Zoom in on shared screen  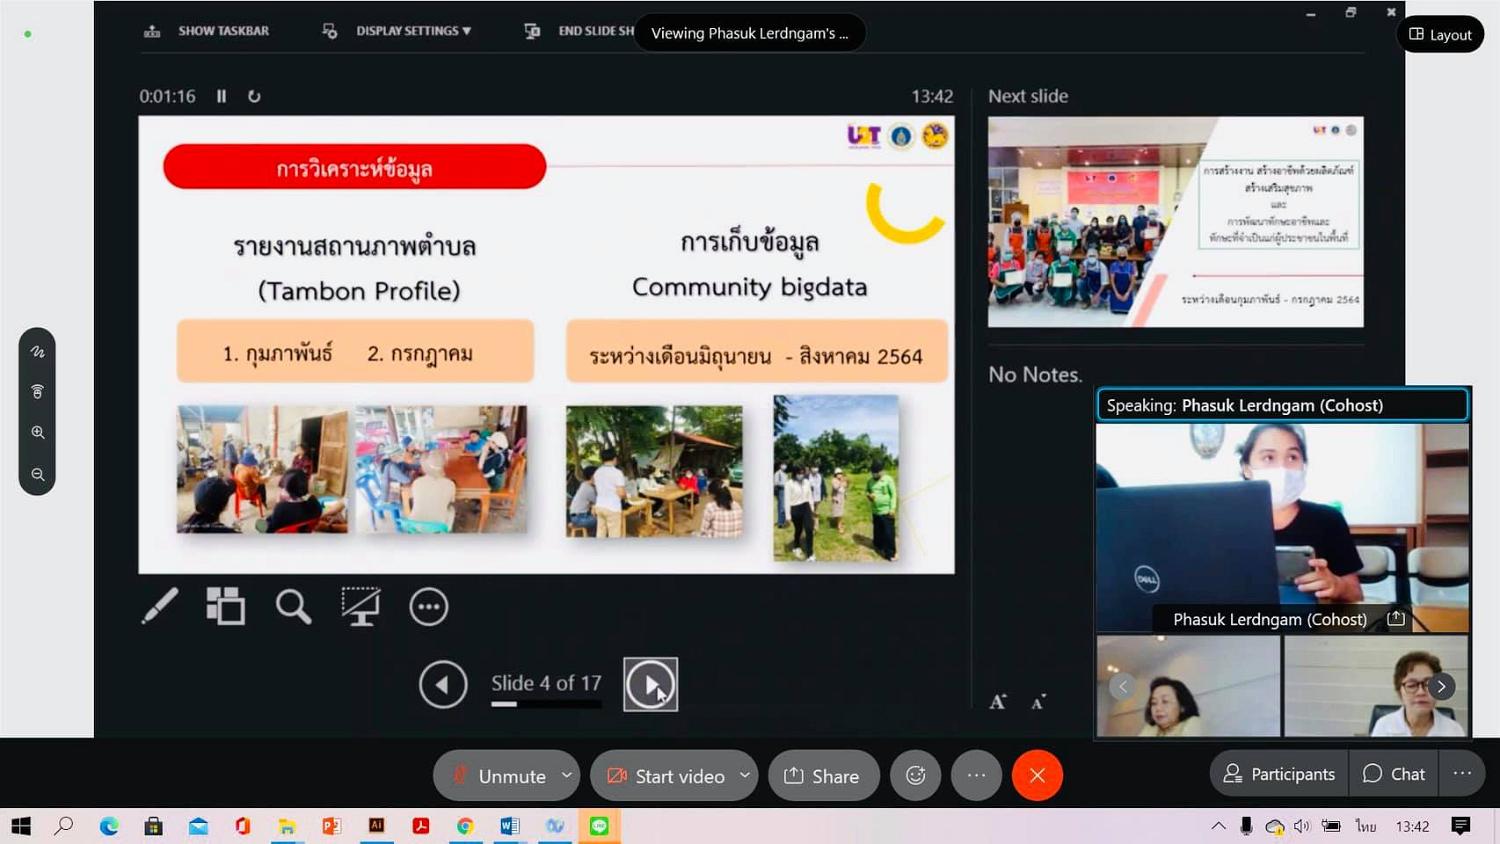[37, 433]
